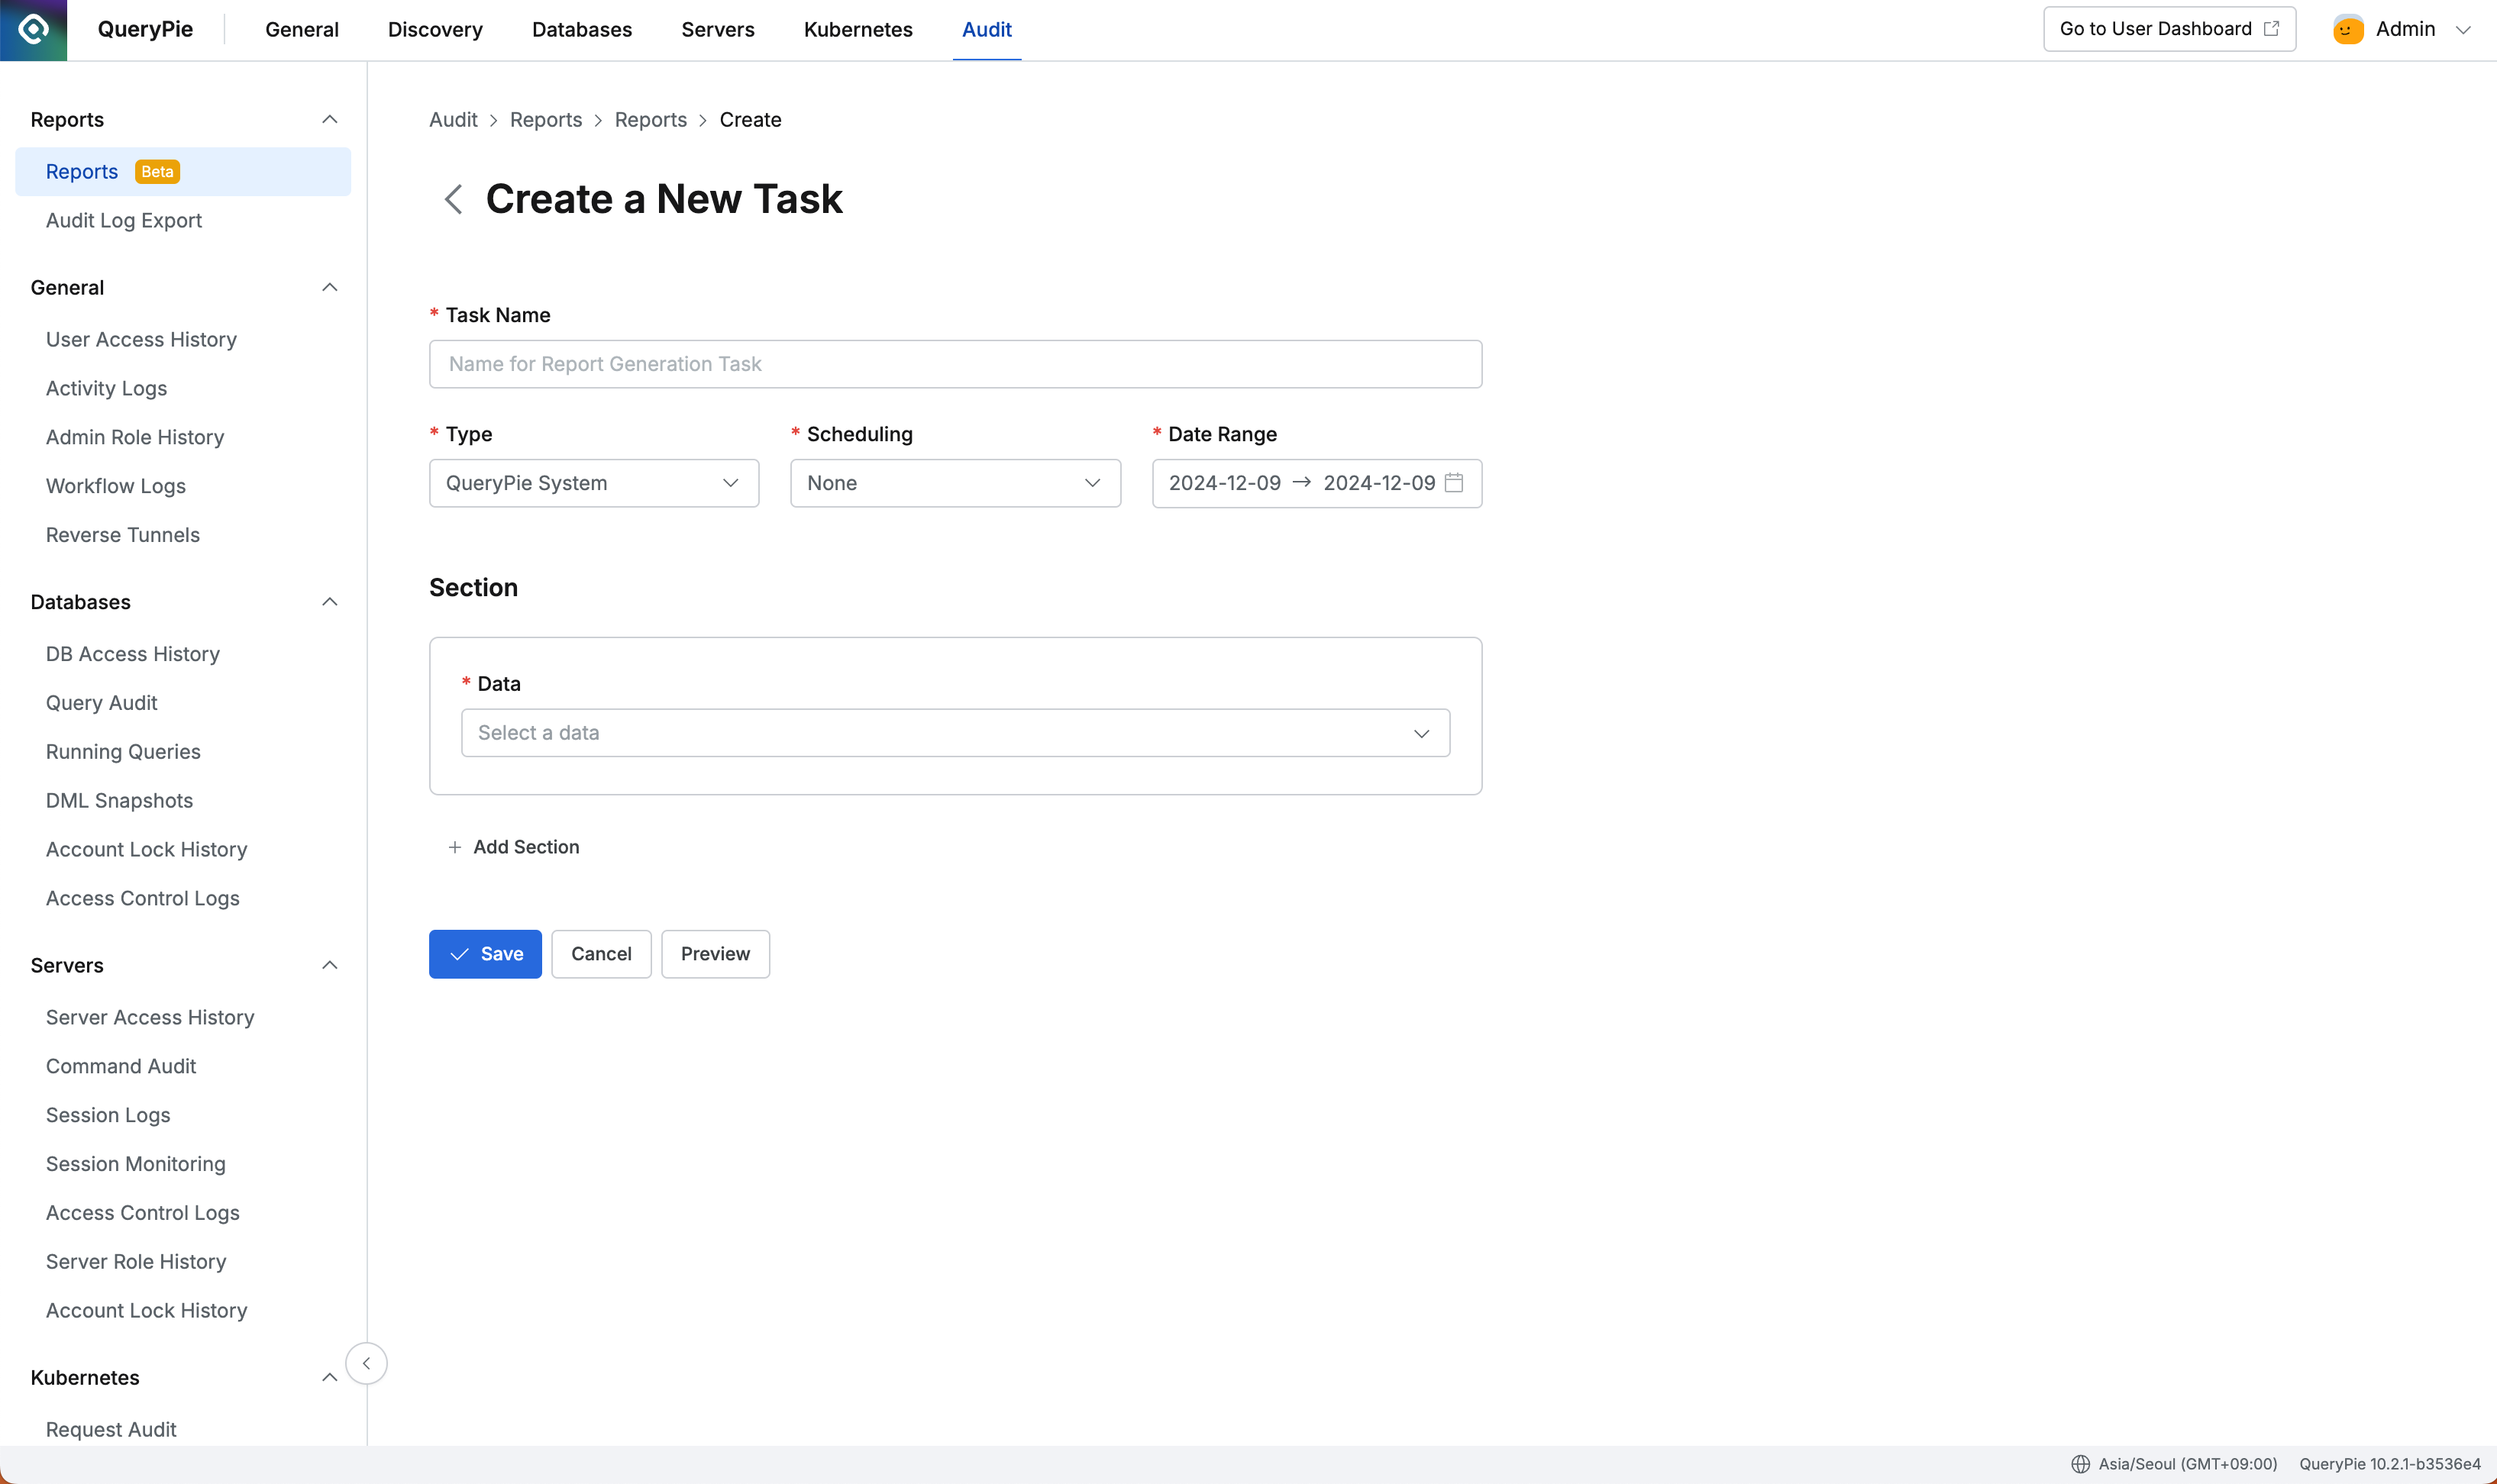Collapse the sidebar using the floating chevron button
Image resolution: width=2497 pixels, height=1484 pixels.
(x=366, y=1362)
